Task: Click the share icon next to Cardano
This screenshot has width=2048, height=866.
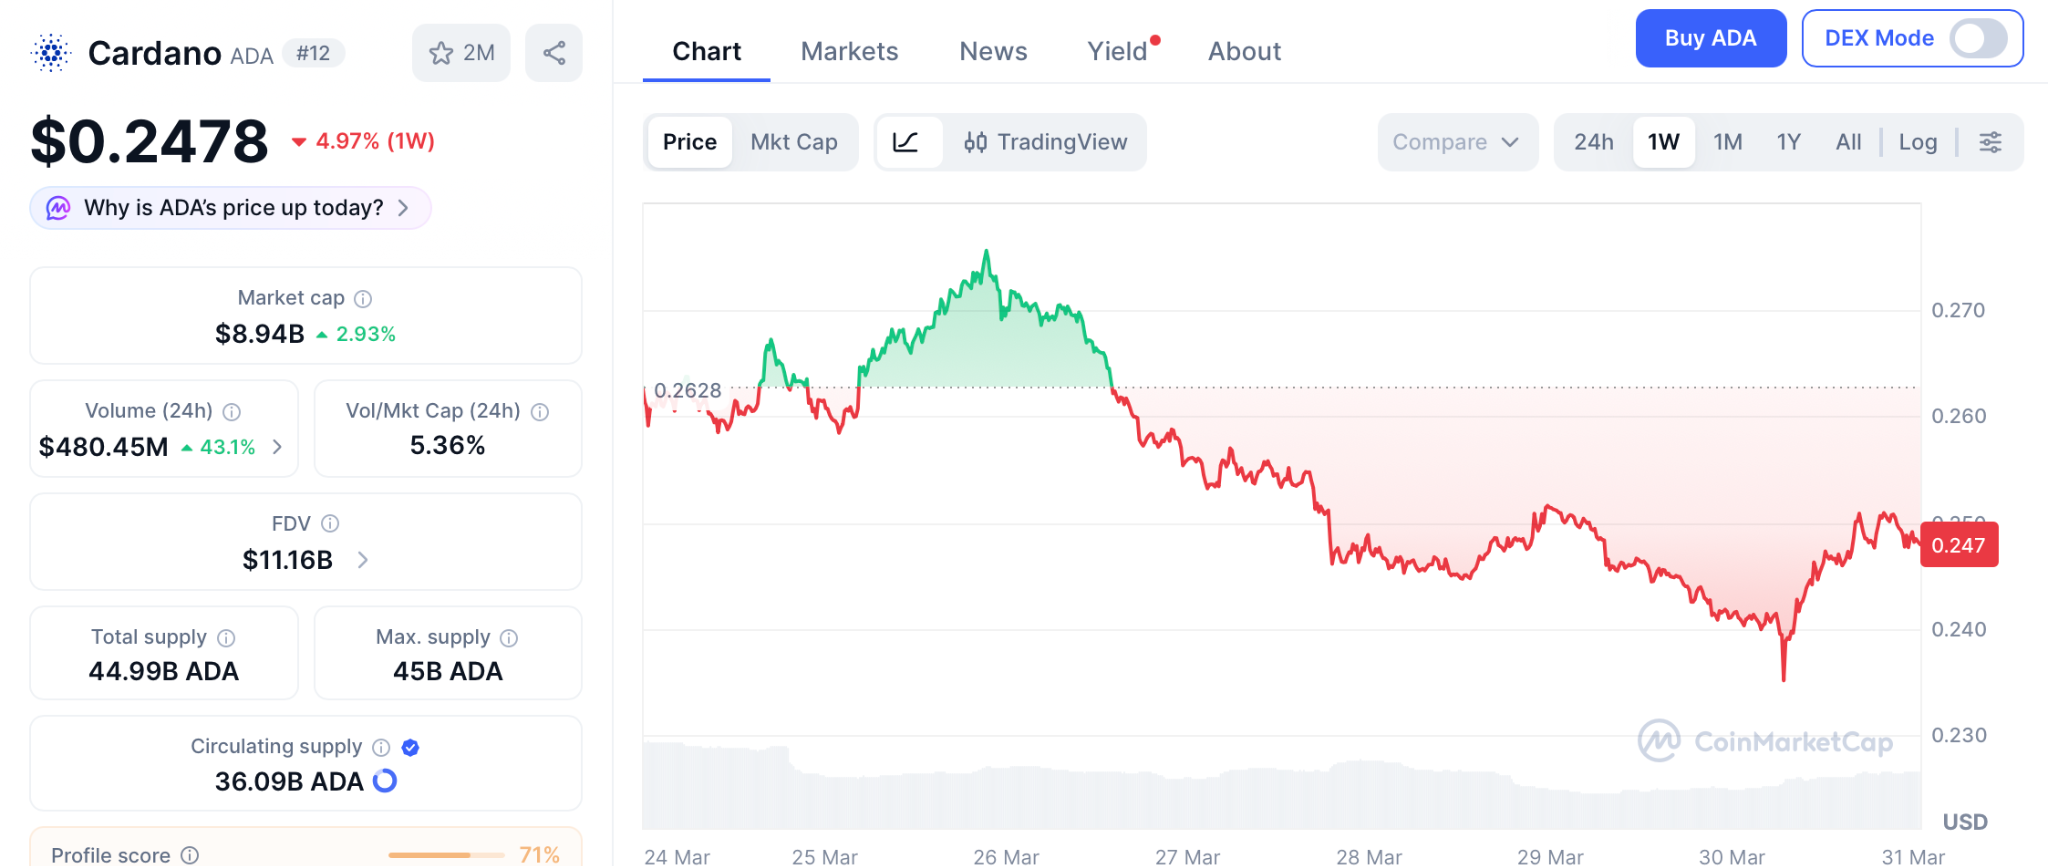Action: point(554,53)
